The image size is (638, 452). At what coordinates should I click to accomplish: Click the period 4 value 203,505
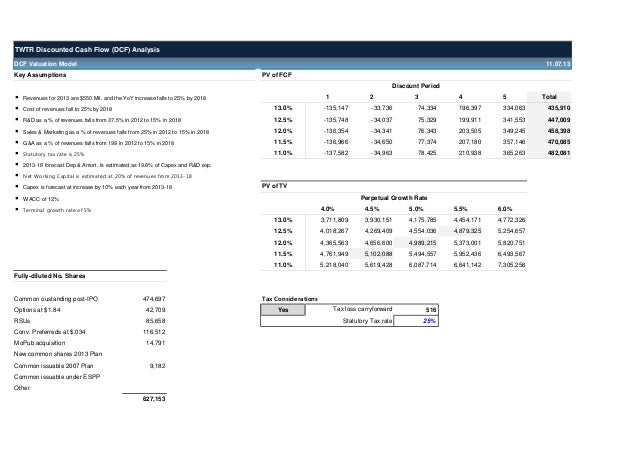(x=470, y=131)
